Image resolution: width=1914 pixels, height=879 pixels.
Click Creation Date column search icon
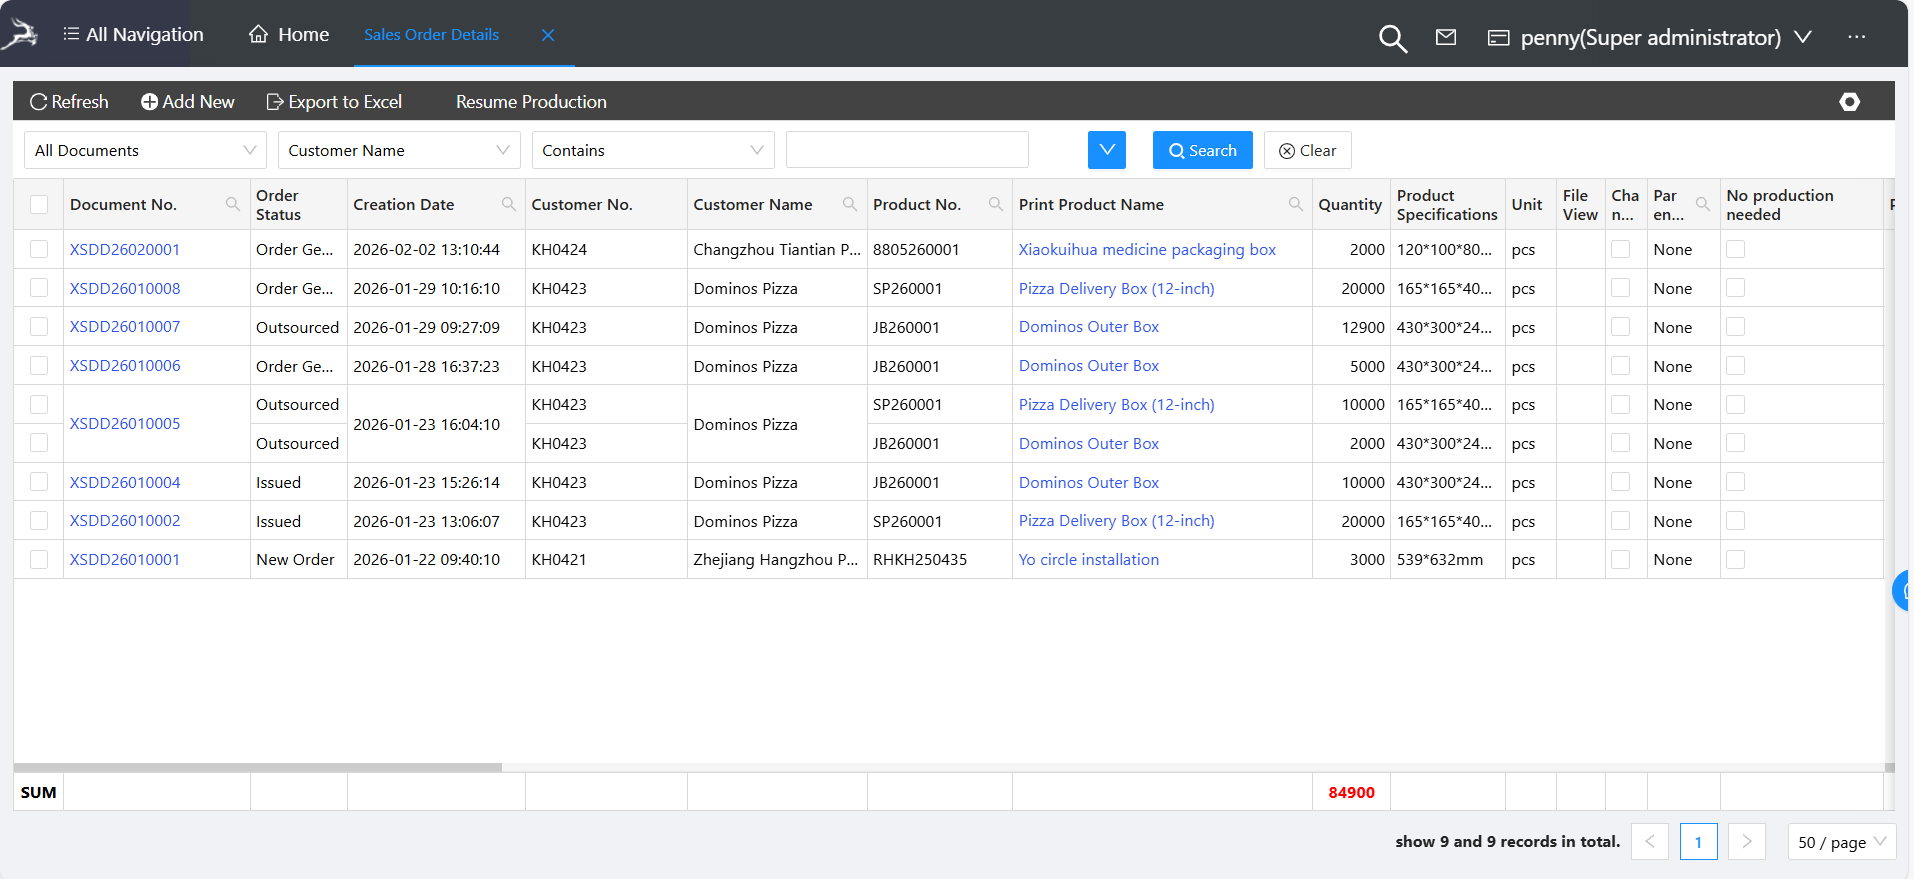[508, 204]
